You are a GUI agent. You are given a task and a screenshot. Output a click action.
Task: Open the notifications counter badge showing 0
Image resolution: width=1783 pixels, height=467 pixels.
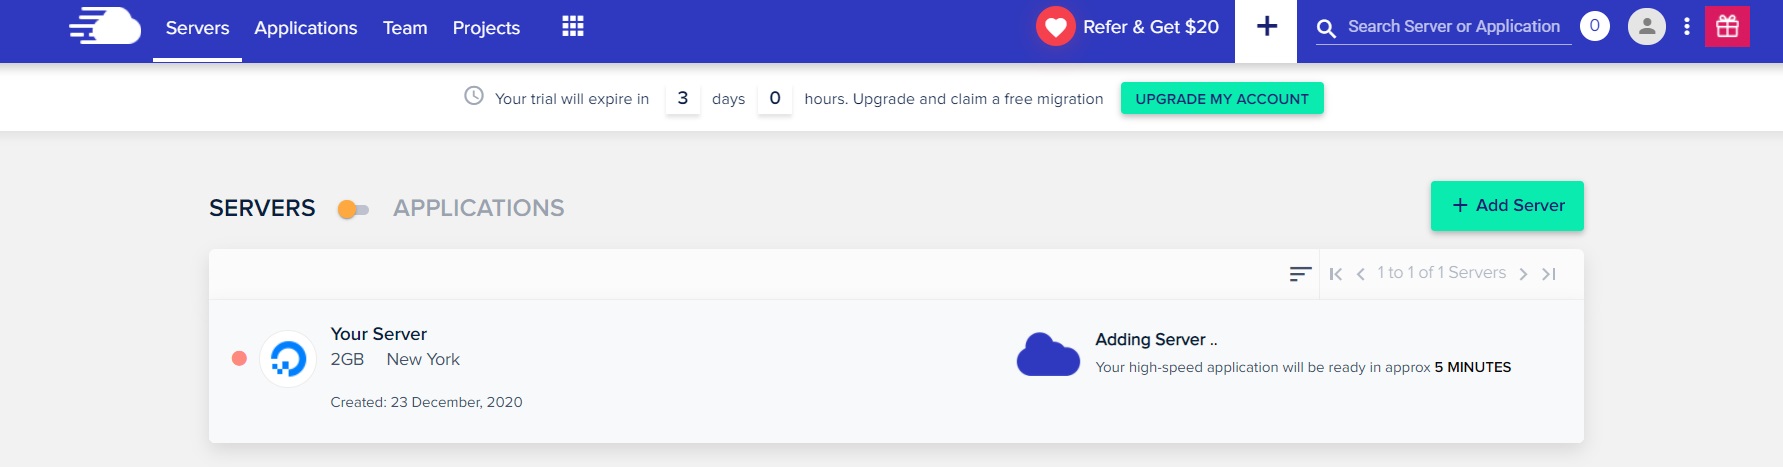click(x=1594, y=27)
